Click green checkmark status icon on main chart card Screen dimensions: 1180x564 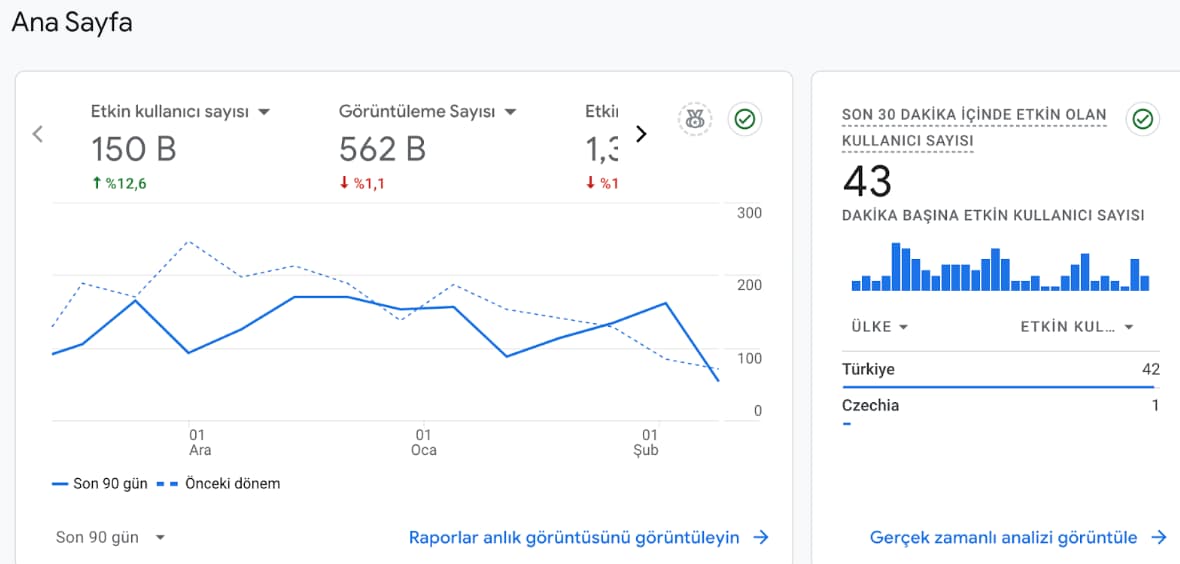click(744, 119)
